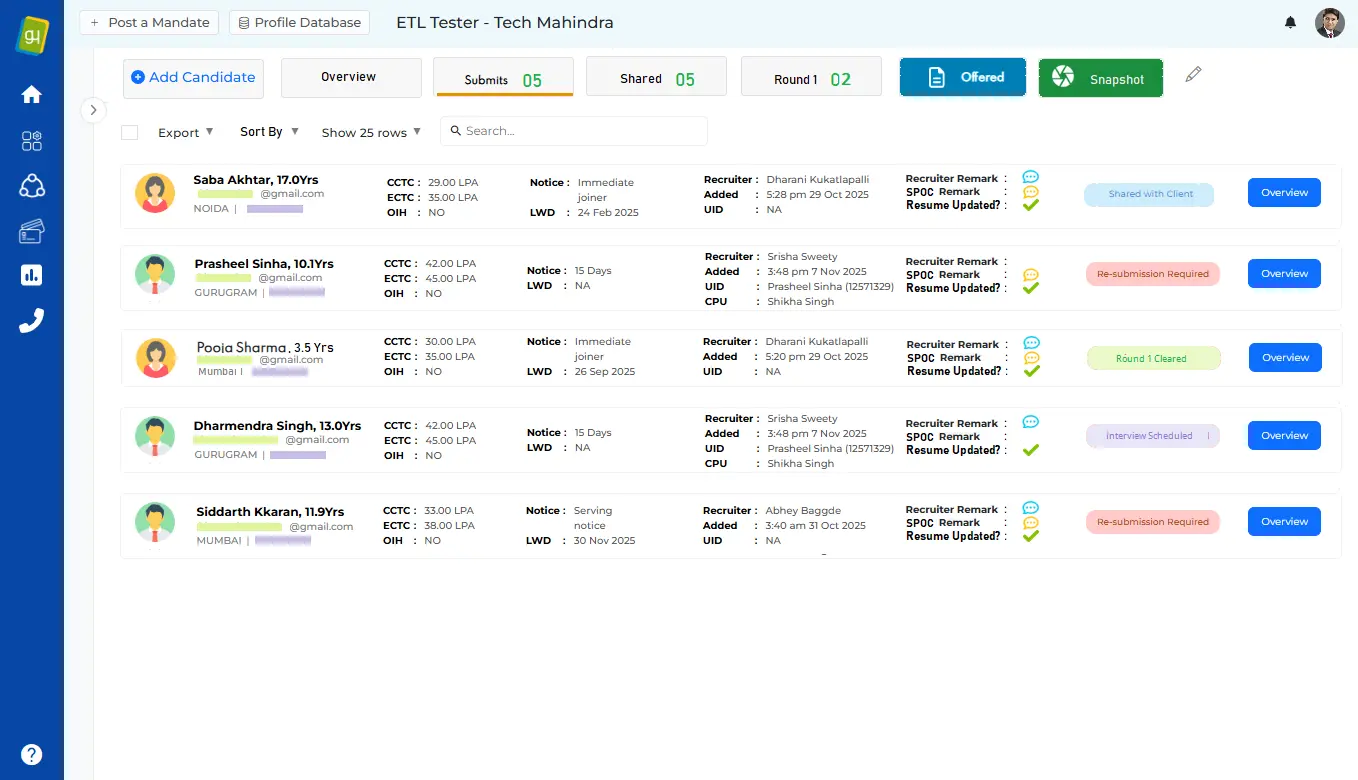Viewport: 1358px width, 780px height.
Task: Click the Add Candidate button
Action: 193,78
